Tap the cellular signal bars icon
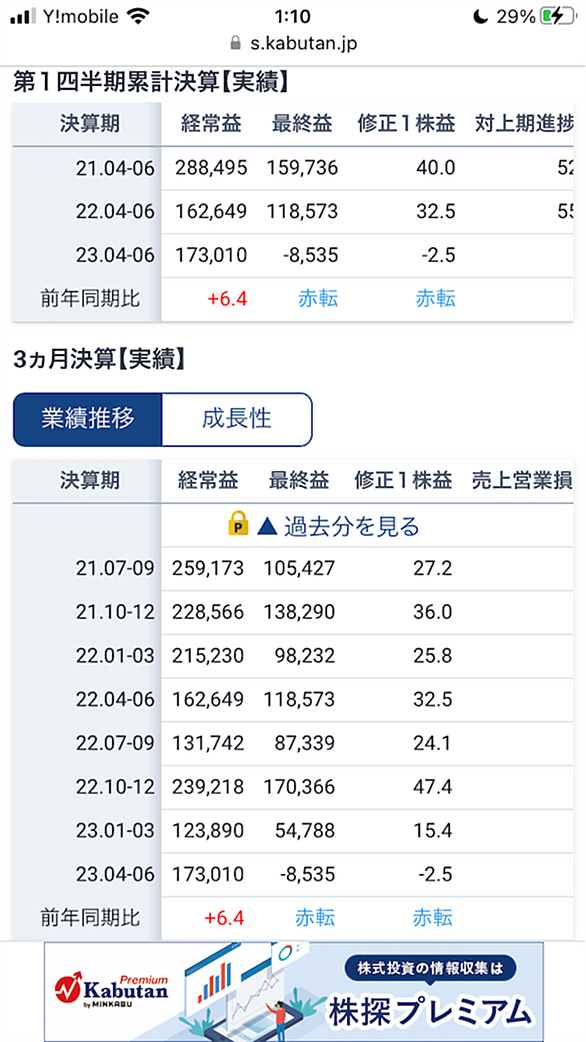The height and width of the screenshot is (1042, 586). pos(24,17)
